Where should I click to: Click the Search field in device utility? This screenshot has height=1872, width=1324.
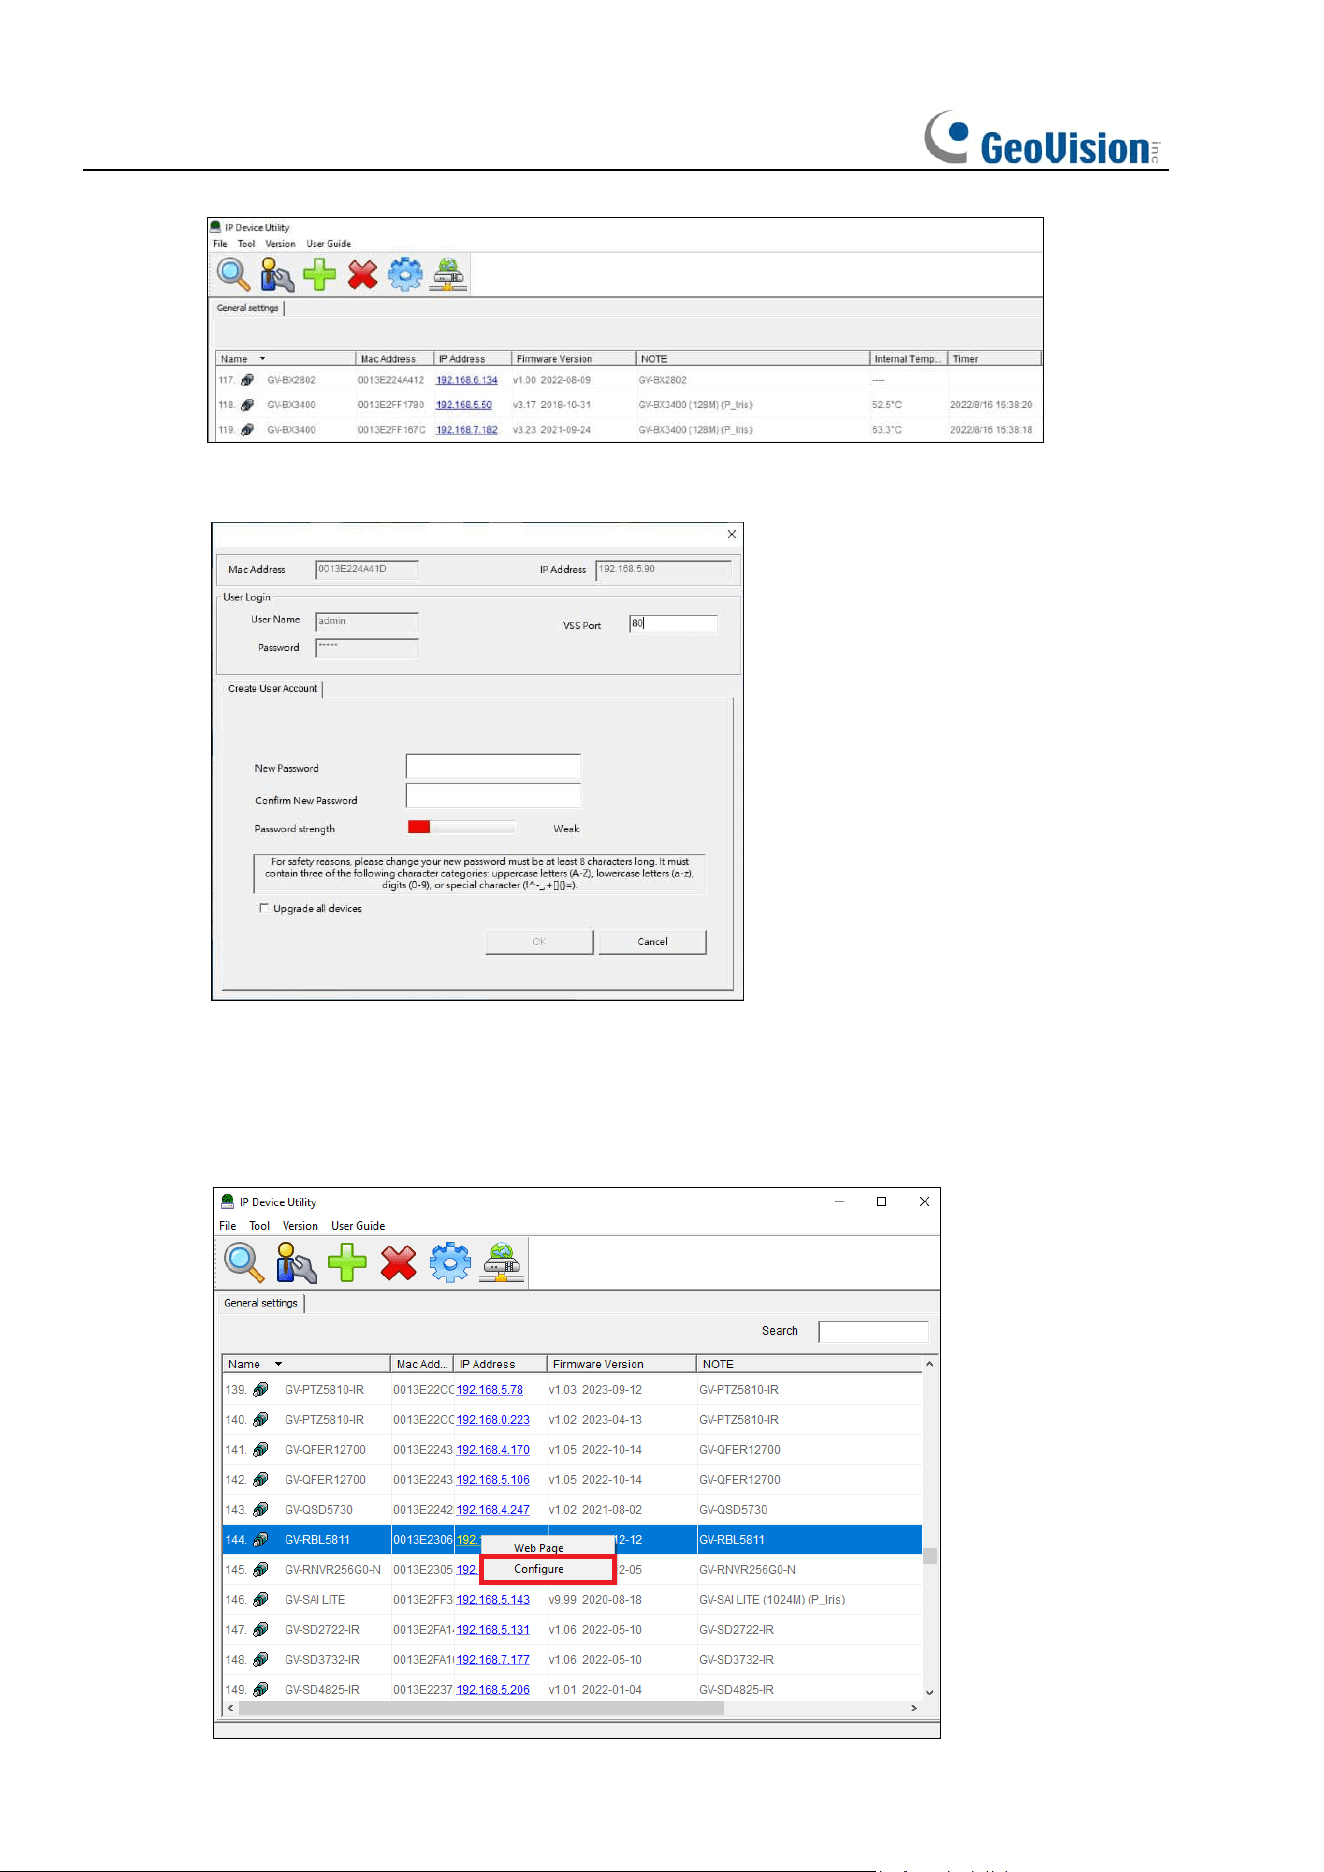tap(873, 1331)
